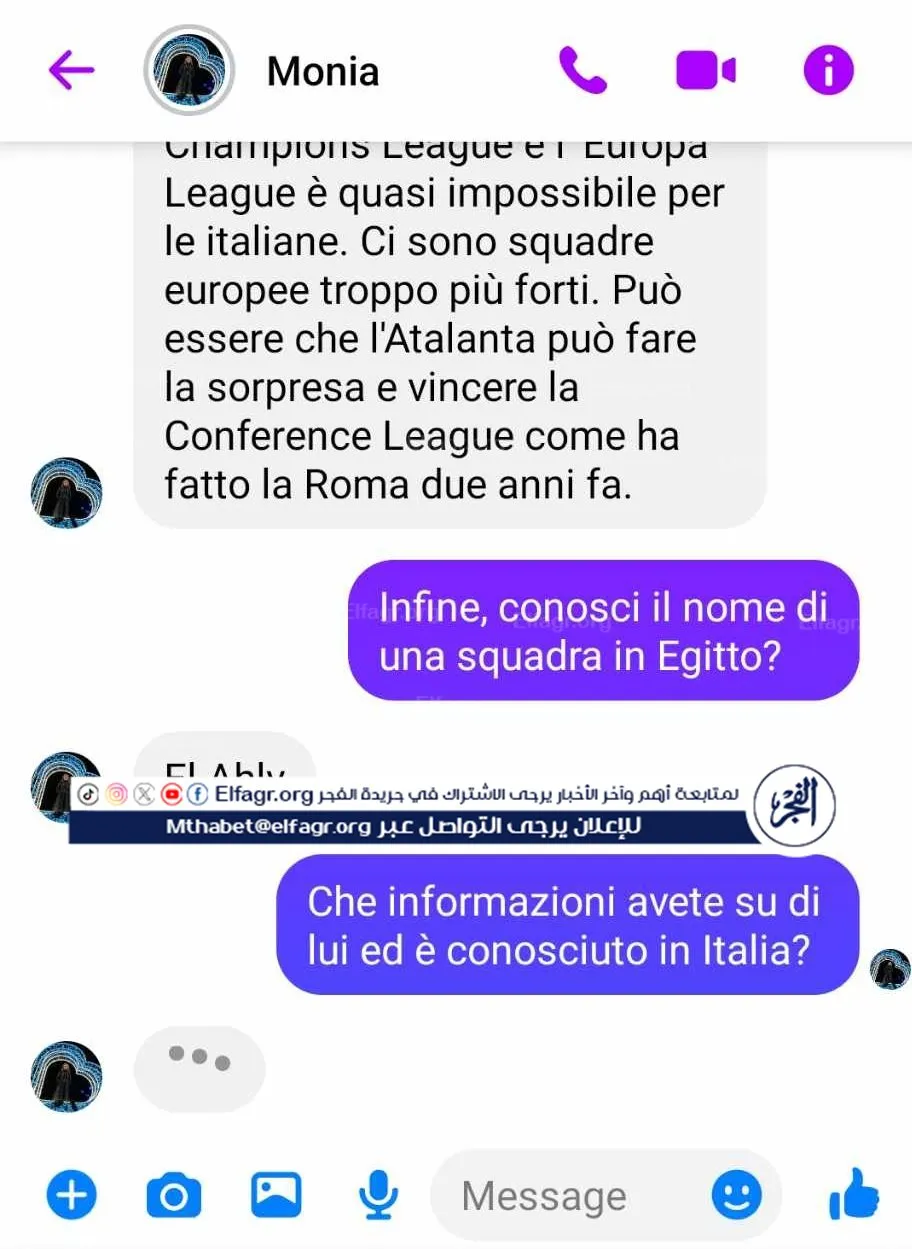Select the 'Infine, conosci il nome' message
Viewport: 912px width, 1249px height.
[604, 630]
